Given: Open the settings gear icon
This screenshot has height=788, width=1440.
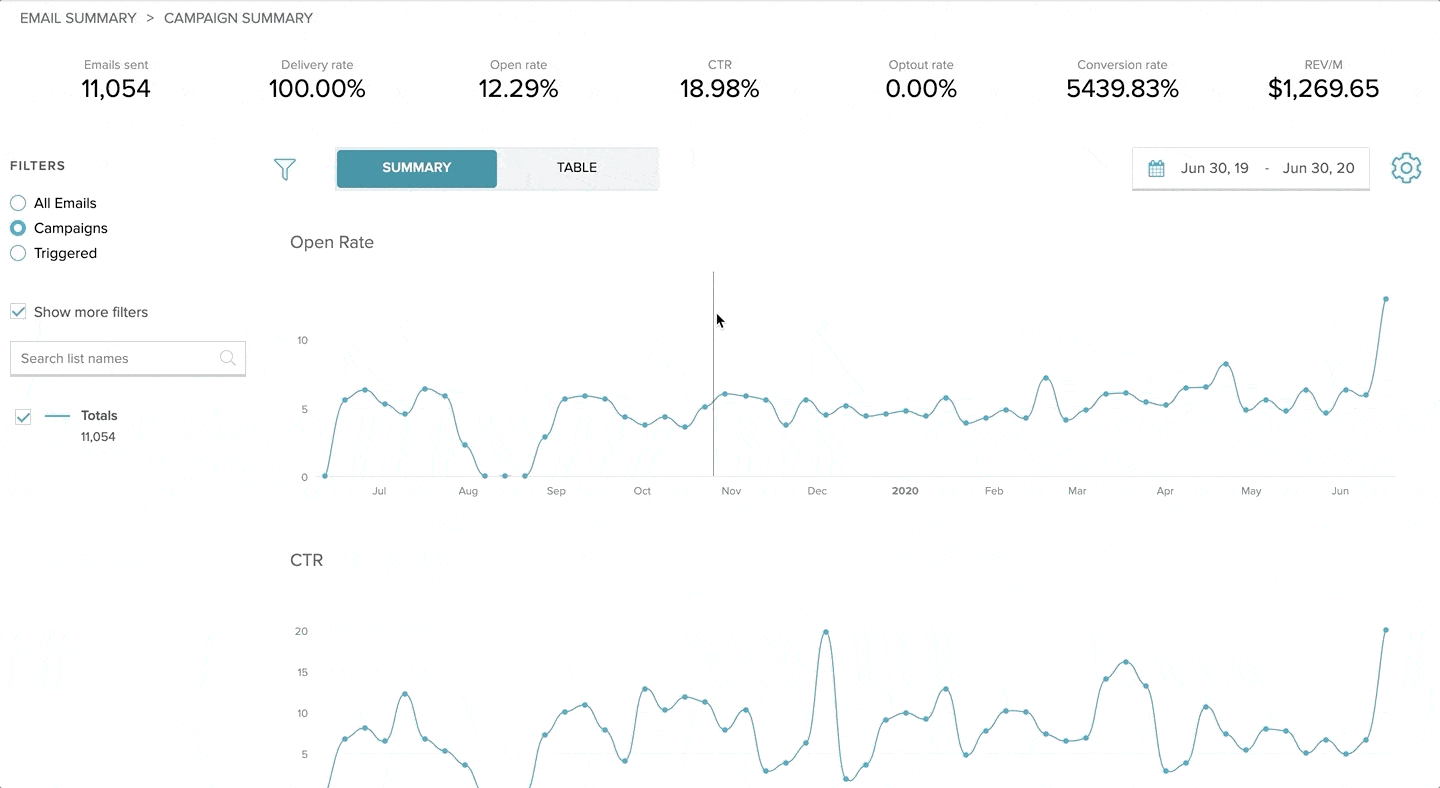Looking at the screenshot, I should click(1406, 168).
